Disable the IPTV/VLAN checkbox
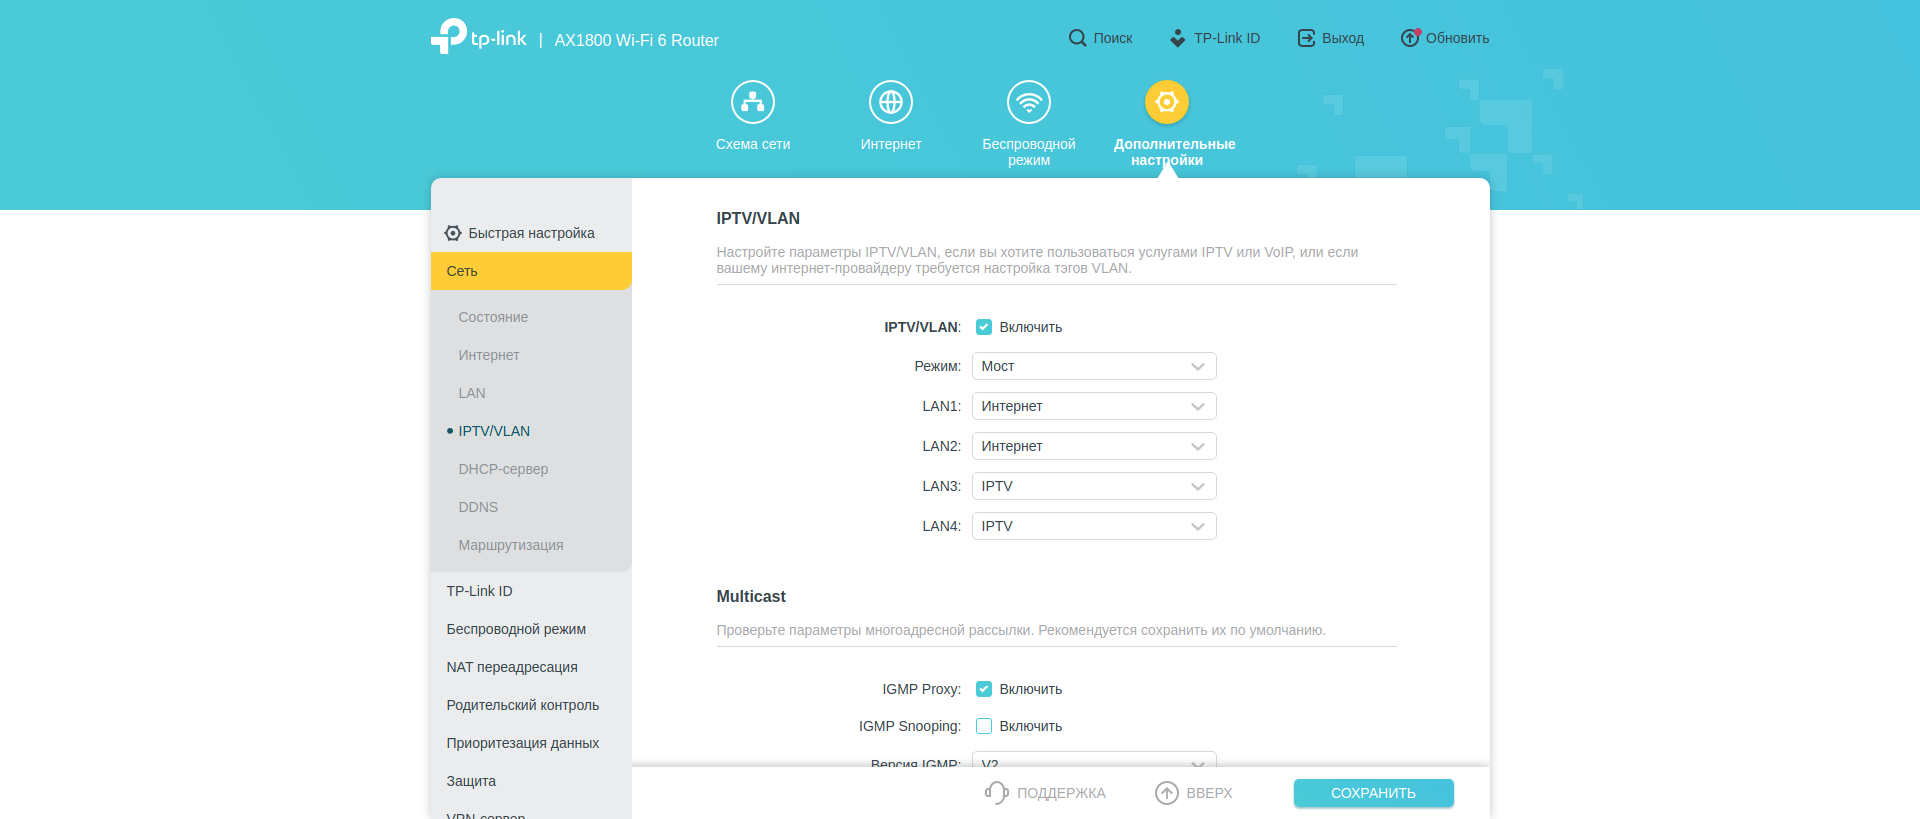This screenshot has height=819, width=1920. pos(984,327)
